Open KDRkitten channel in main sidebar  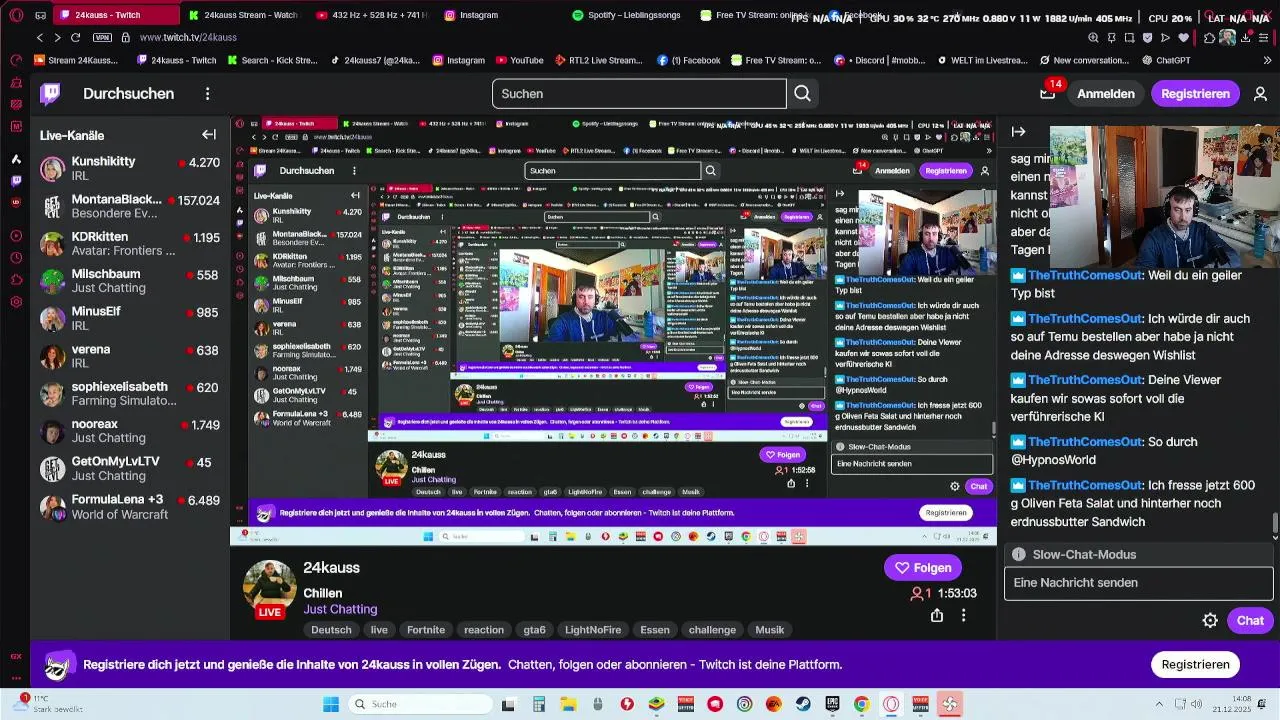(130, 244)
